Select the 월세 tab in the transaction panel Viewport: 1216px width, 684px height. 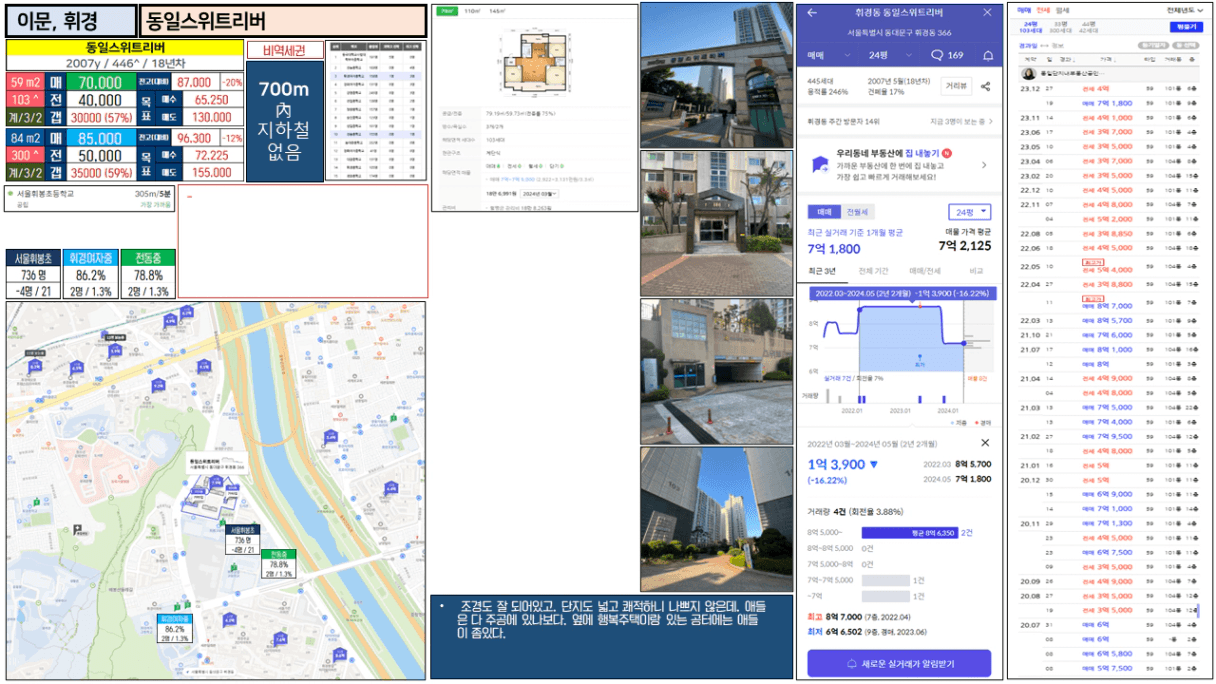[1062, 10]
